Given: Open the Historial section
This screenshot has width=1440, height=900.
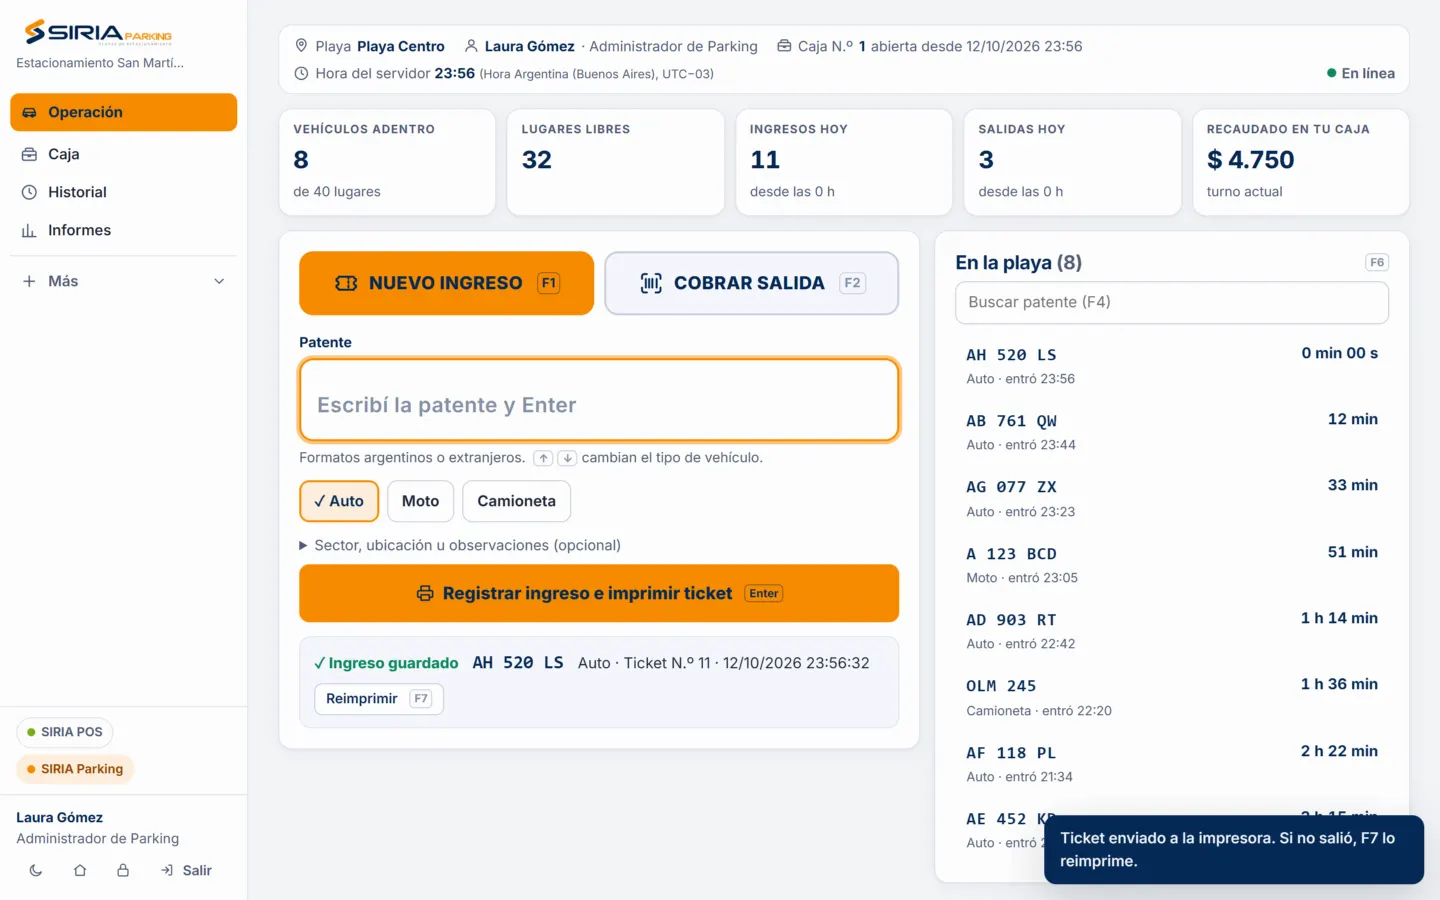Looking at the screenshot, I should pyautogui.click(x=124, y=192).
